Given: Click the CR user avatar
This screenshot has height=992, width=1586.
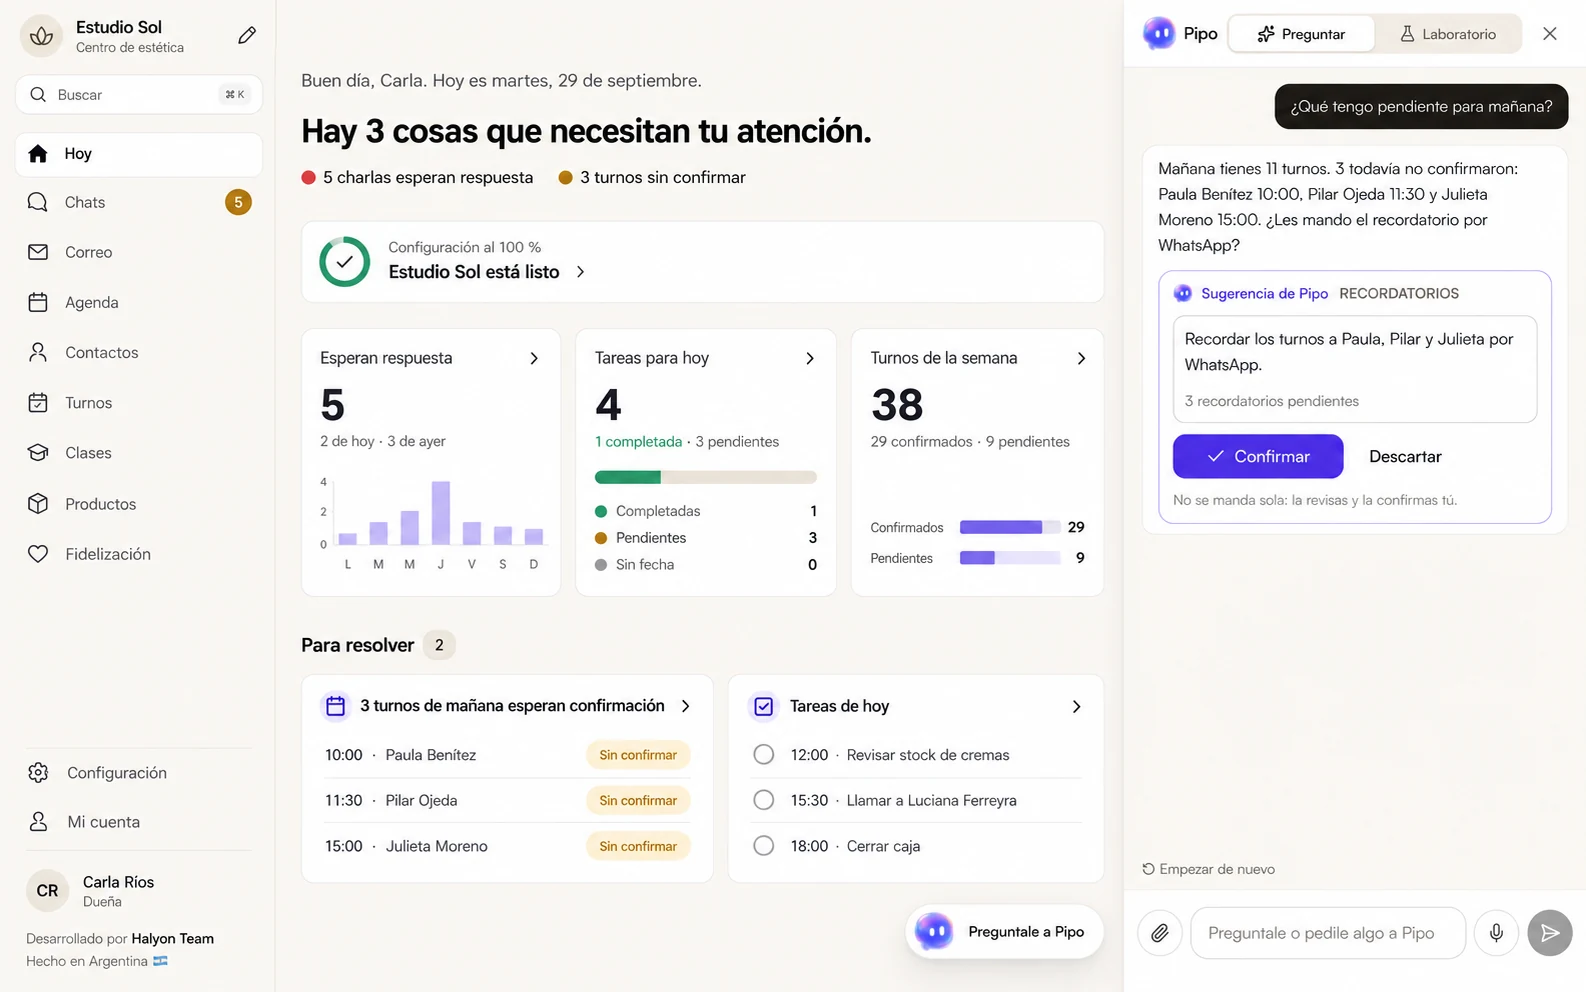Looking at the screenshot, I should pos(47,891).
